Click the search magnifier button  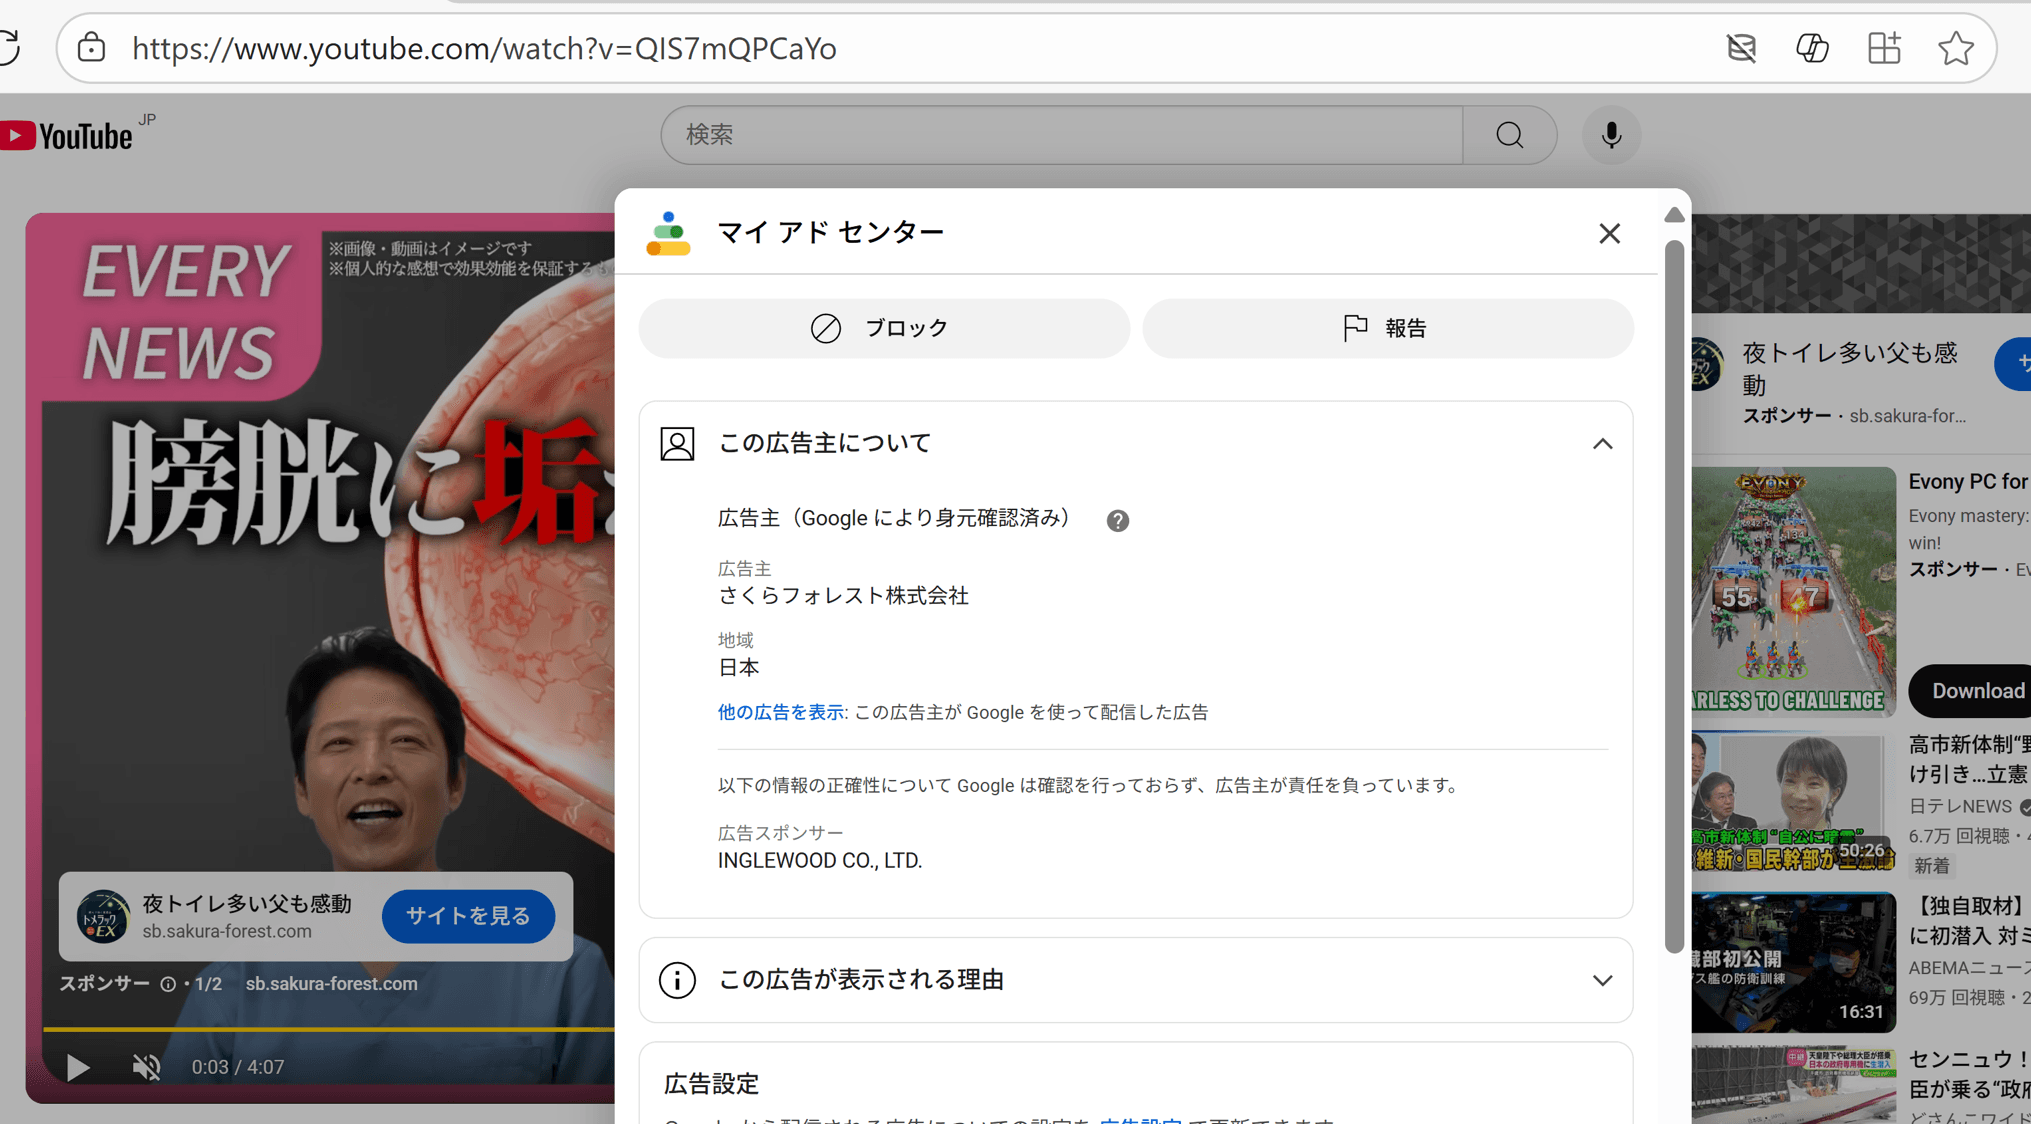tap(1509, 135)
